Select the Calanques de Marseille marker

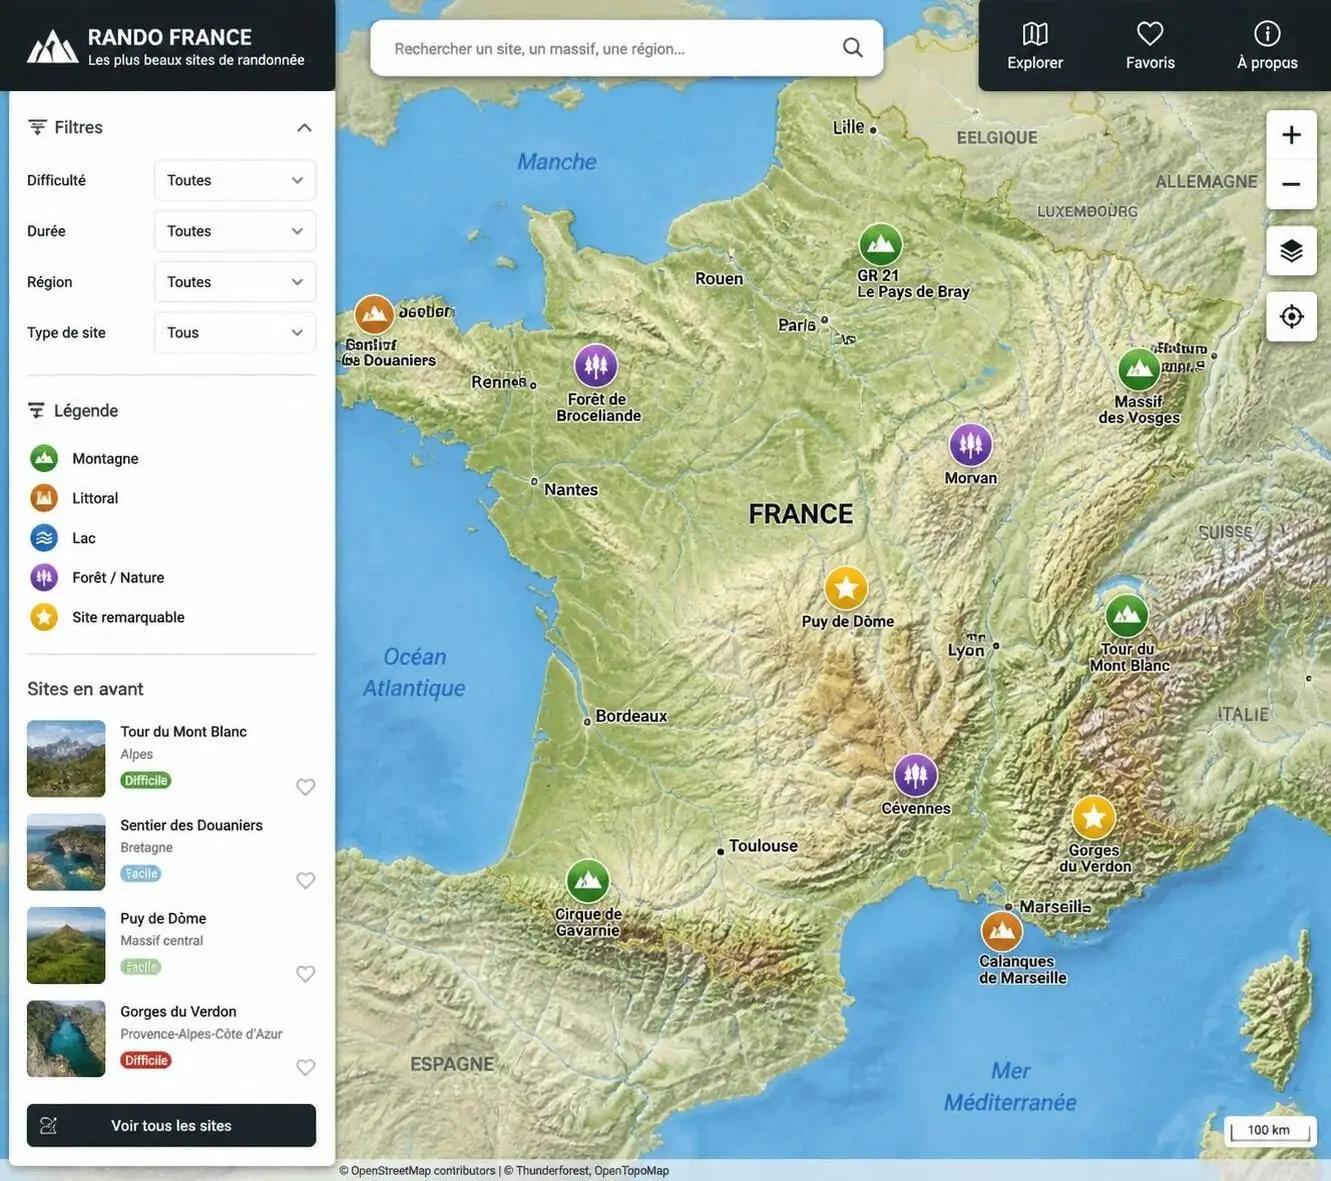[x=1002, y=931]
